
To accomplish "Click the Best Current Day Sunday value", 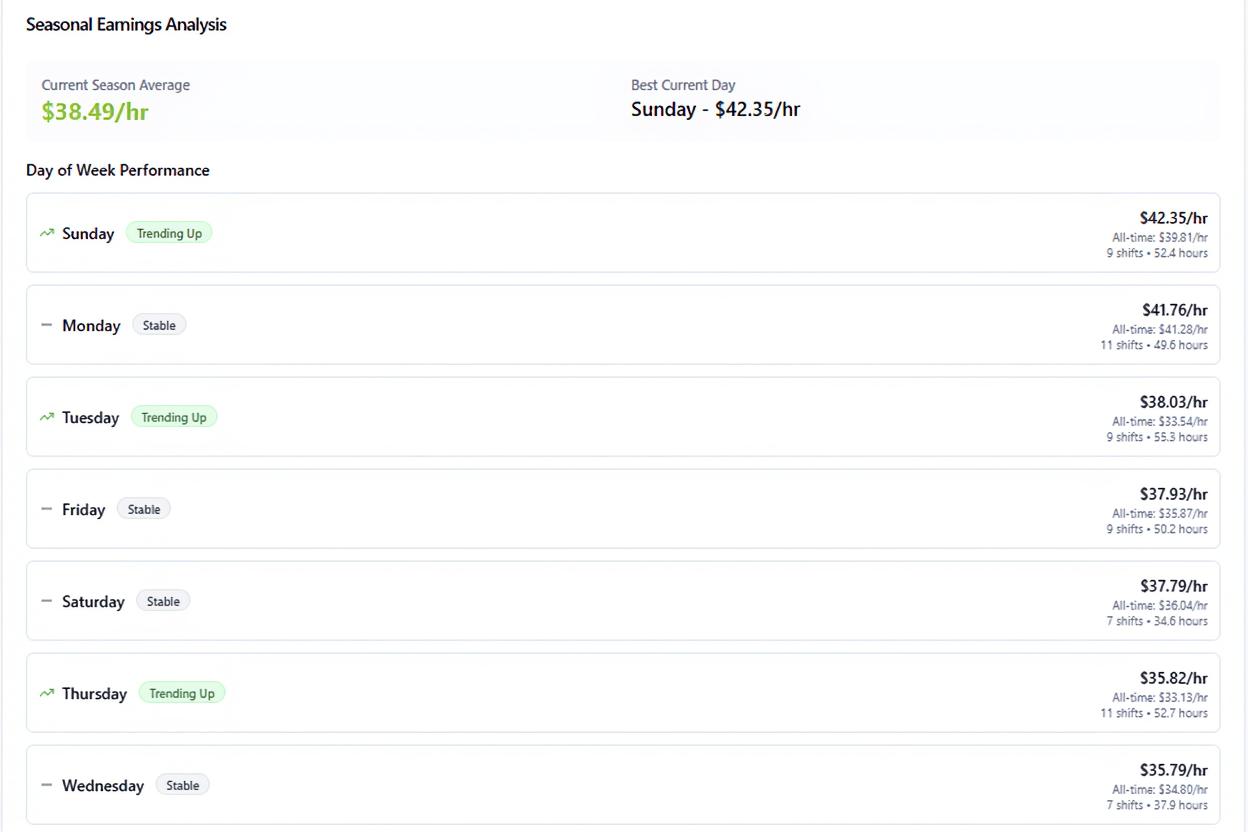I will (x=714, y=109).
